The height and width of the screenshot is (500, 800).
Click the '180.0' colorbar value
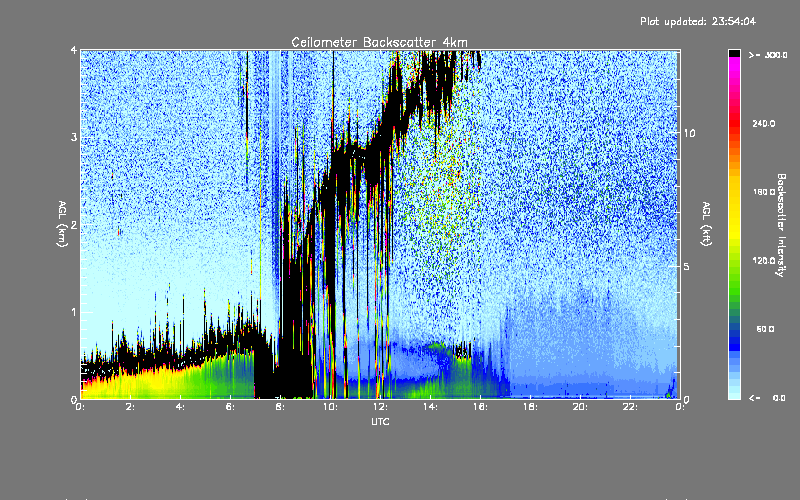click(763, 192)
